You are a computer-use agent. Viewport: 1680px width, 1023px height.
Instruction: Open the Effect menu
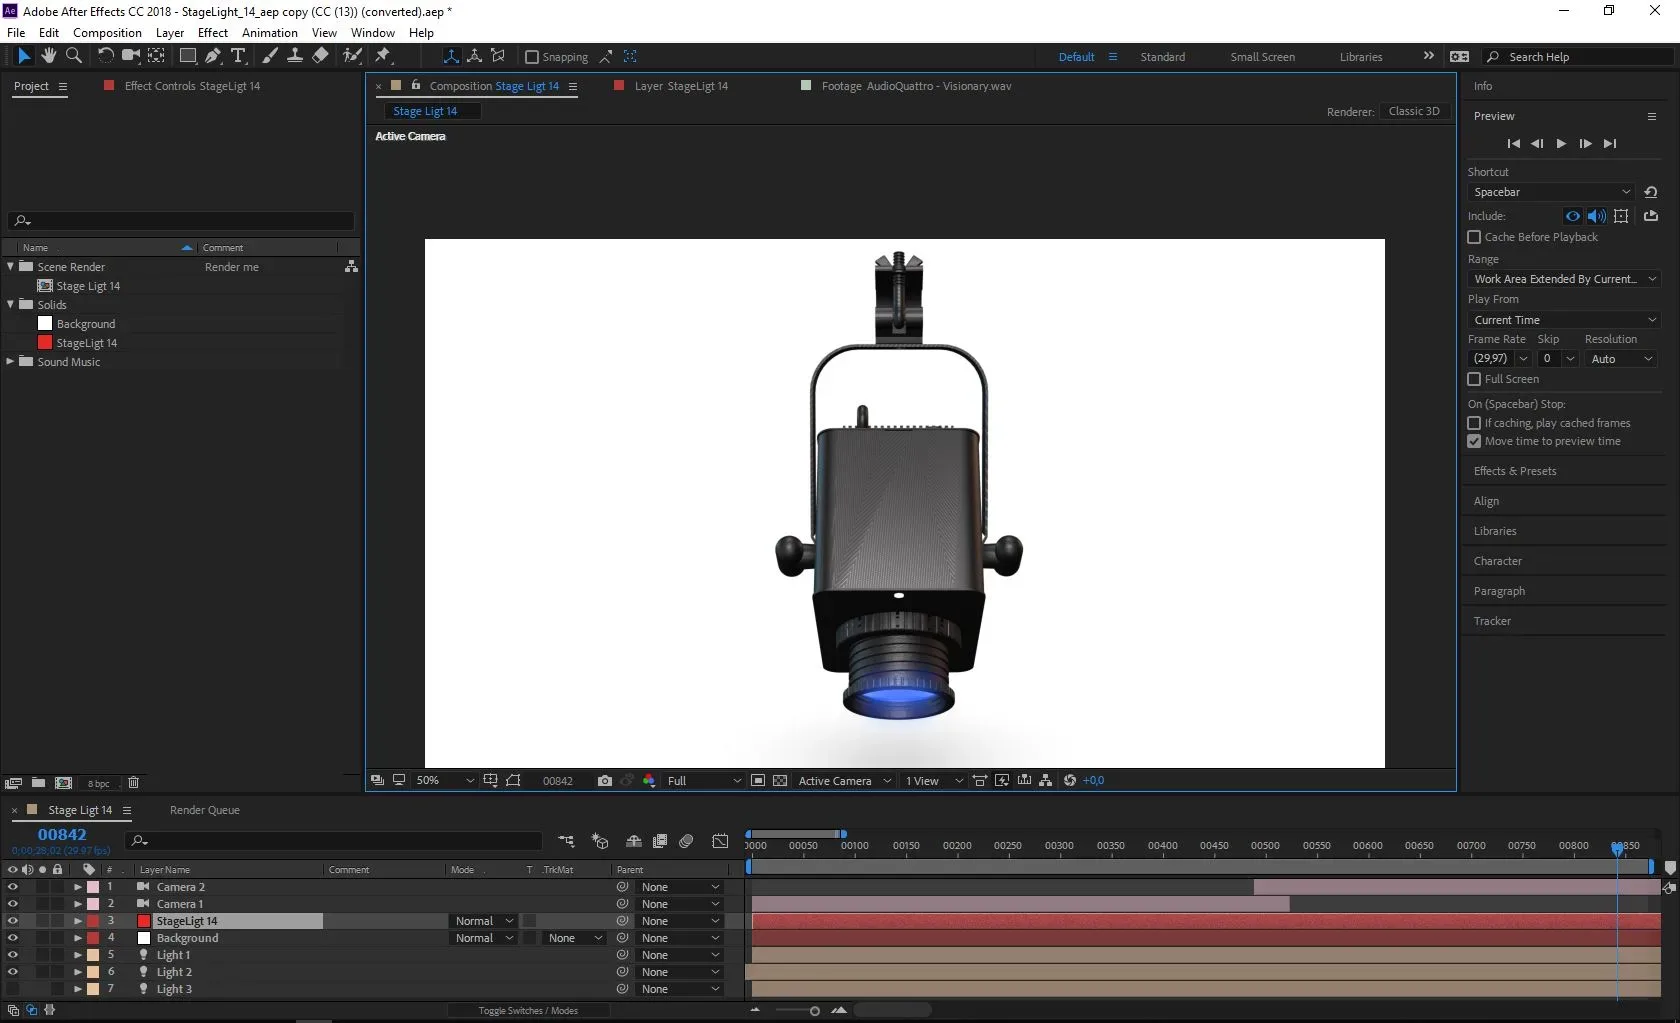(x=213, y=32)
